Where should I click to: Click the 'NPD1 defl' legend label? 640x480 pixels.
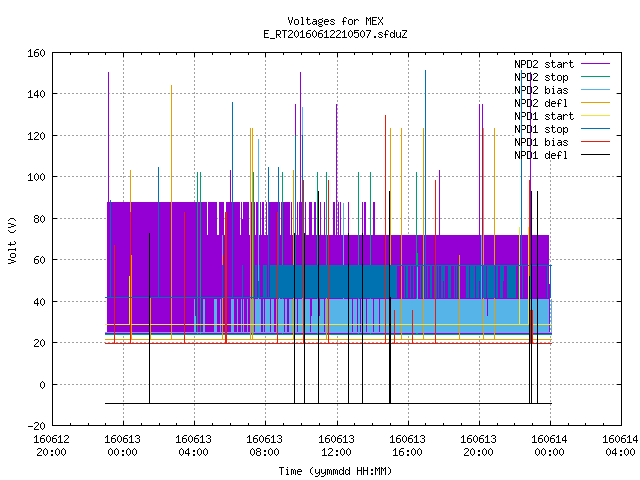click(x=541, y=156)
